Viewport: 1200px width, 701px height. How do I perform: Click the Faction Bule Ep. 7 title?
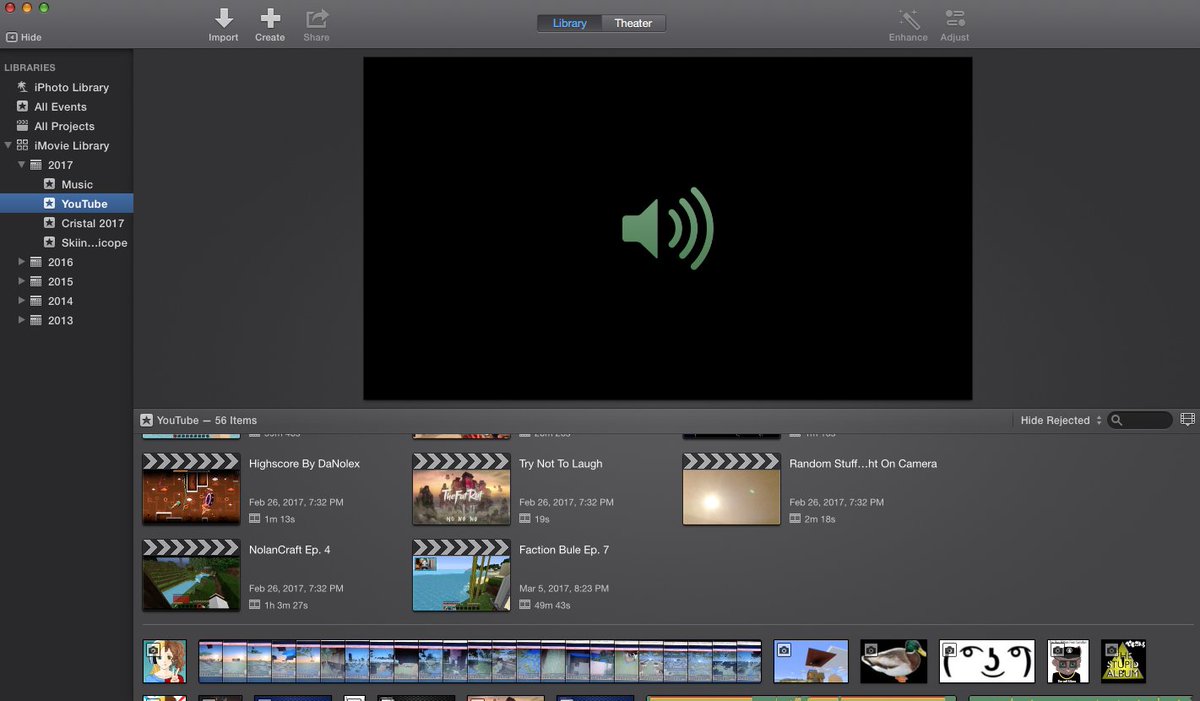(x=564, y=550)
